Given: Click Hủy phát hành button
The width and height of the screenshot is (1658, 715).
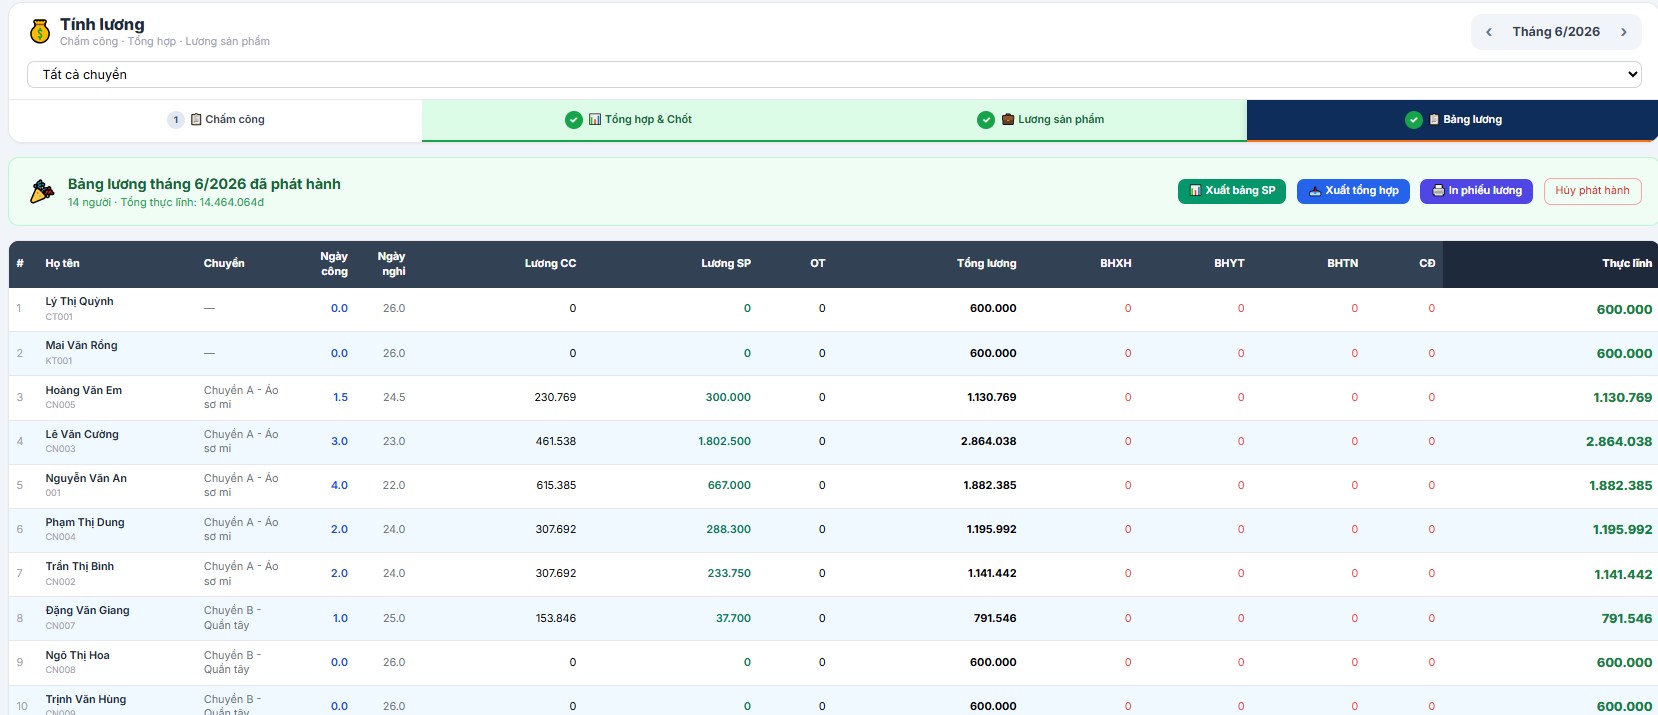Looking at the screenshot, I should pyautogui.click(x=1592, y=191).
